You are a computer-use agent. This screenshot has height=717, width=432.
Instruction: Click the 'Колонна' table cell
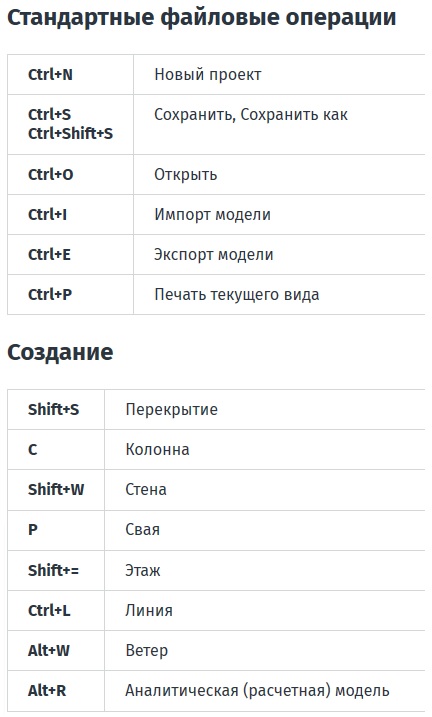coord(265,449)
